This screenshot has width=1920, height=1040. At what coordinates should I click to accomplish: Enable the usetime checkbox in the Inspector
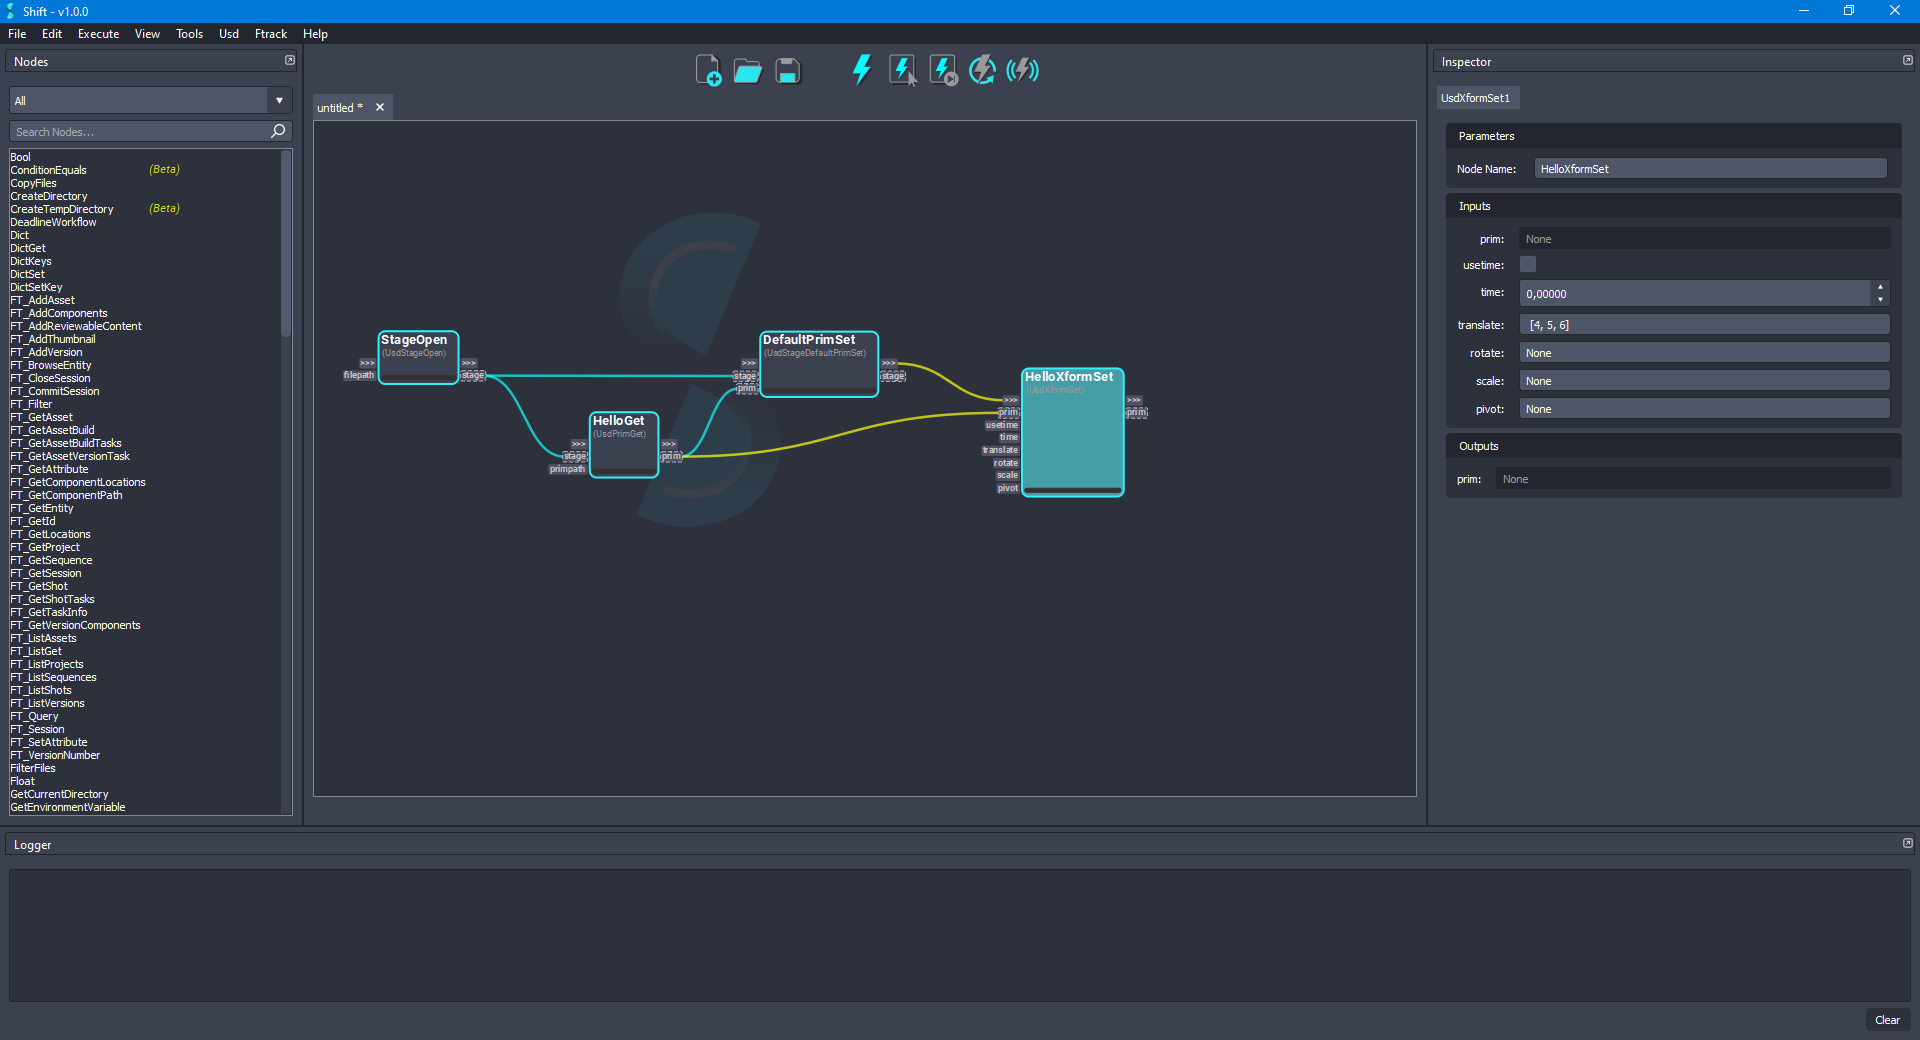click(x=1527, y=263)
